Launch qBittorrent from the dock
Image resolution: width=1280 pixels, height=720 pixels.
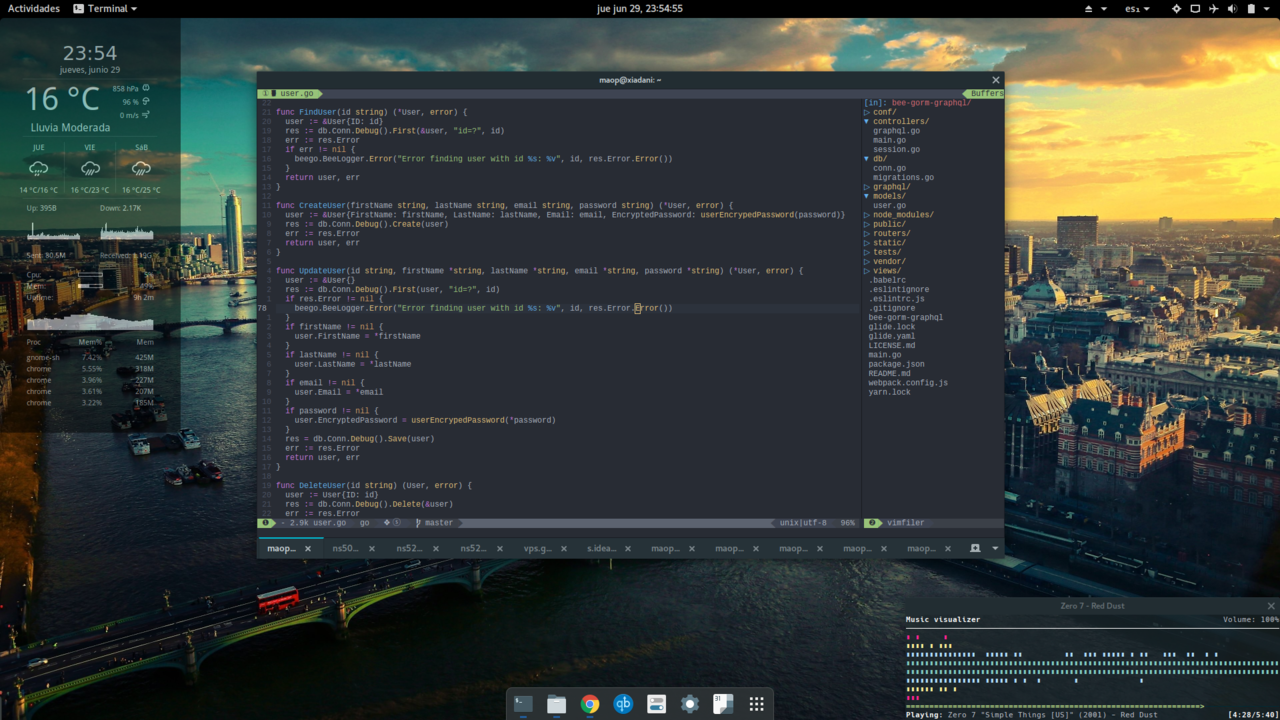[623, 704]
